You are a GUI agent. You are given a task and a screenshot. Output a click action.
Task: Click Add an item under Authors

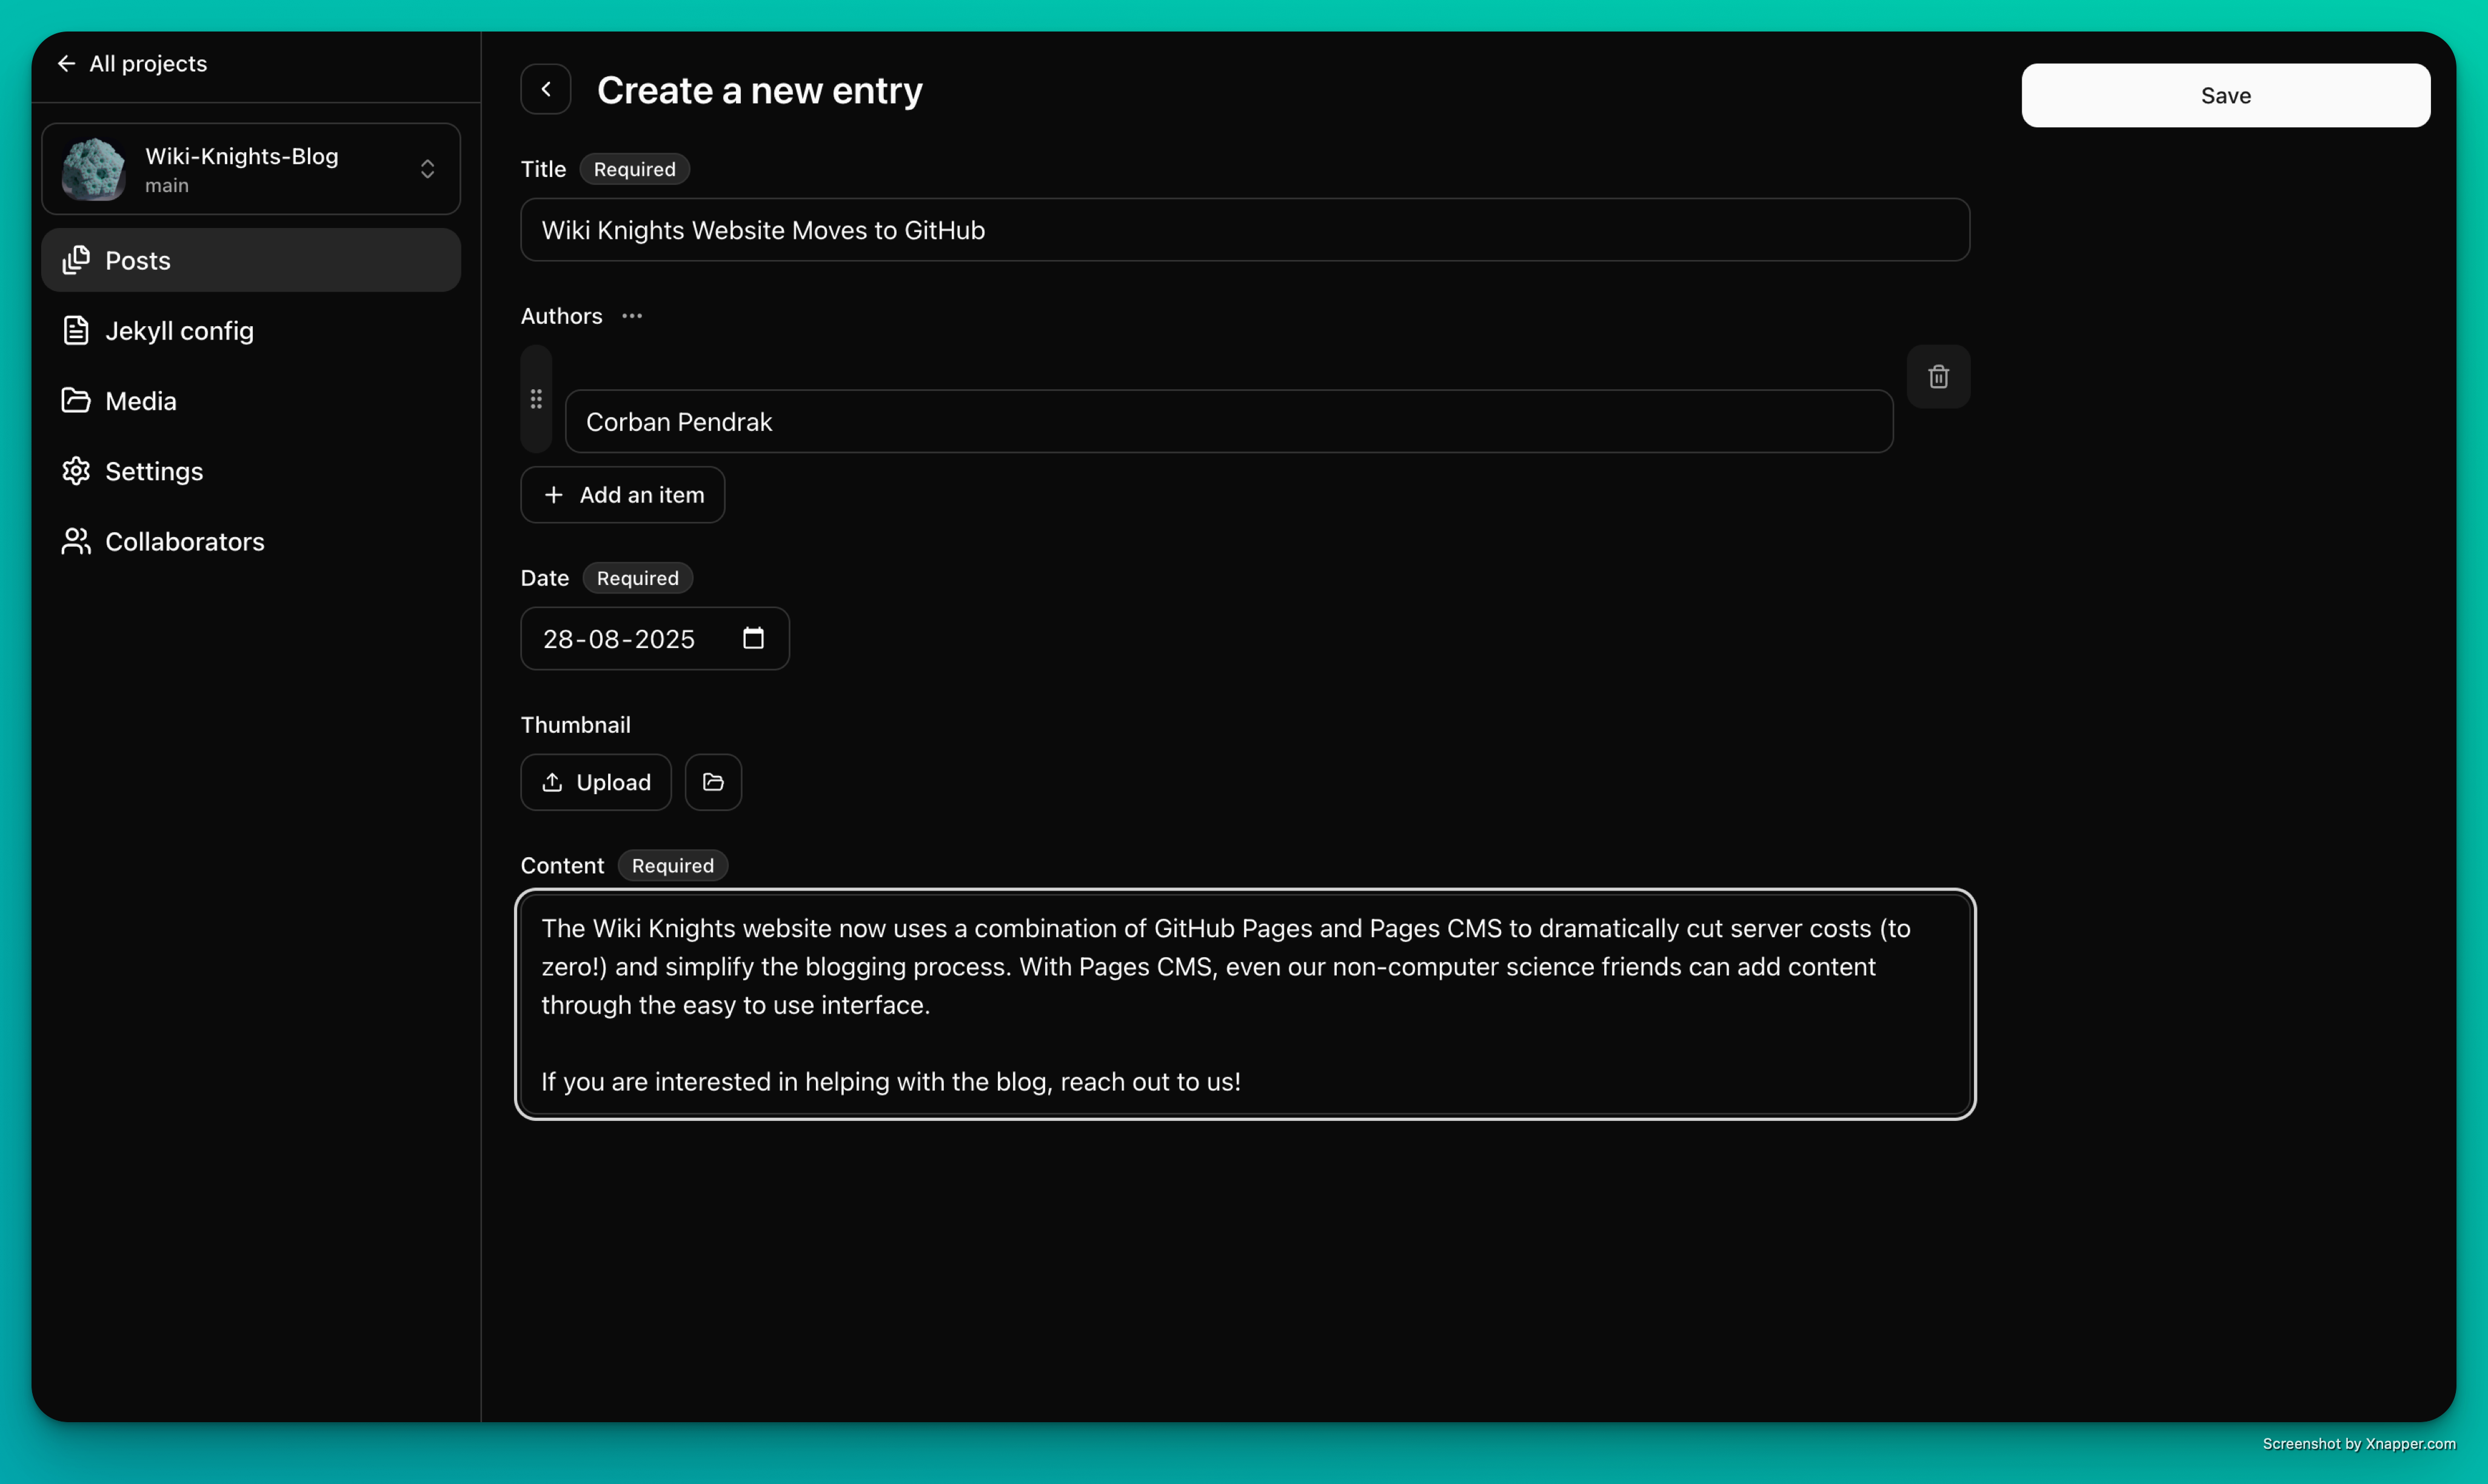pyautogui.click(x=622, y=495)
